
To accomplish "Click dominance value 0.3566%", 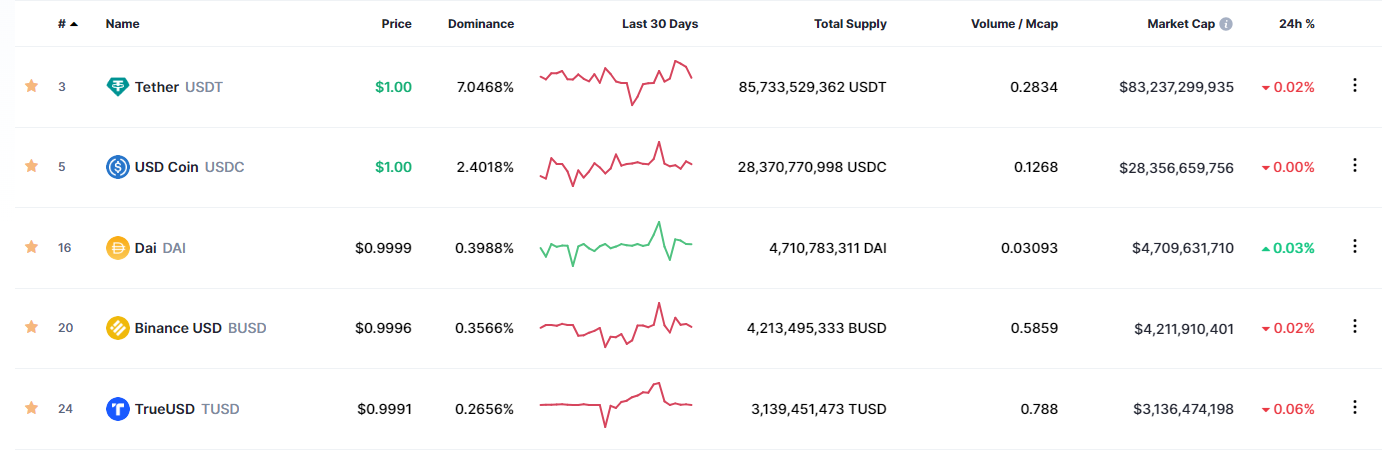I will 485,327.
